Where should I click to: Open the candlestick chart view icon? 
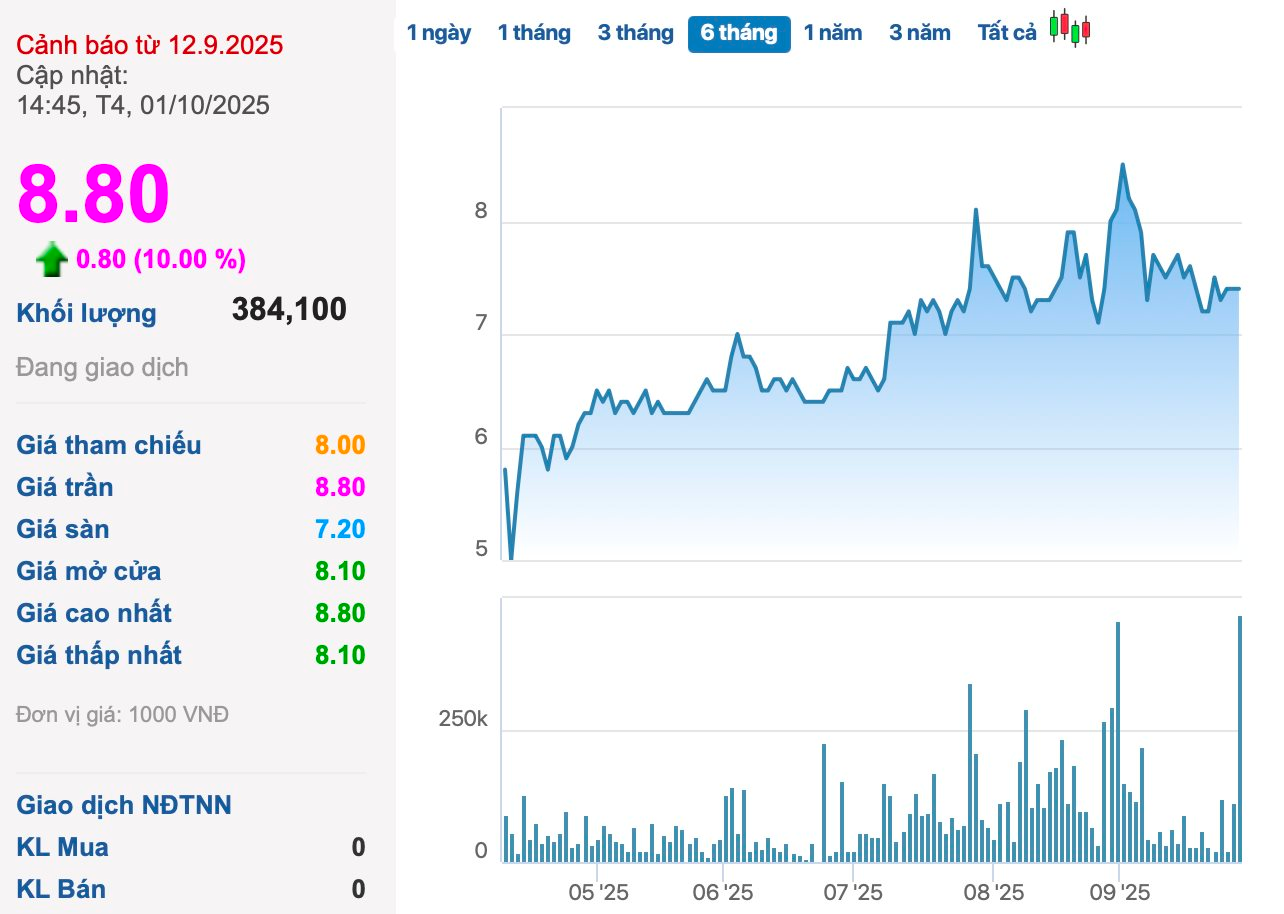point(1069,28)
